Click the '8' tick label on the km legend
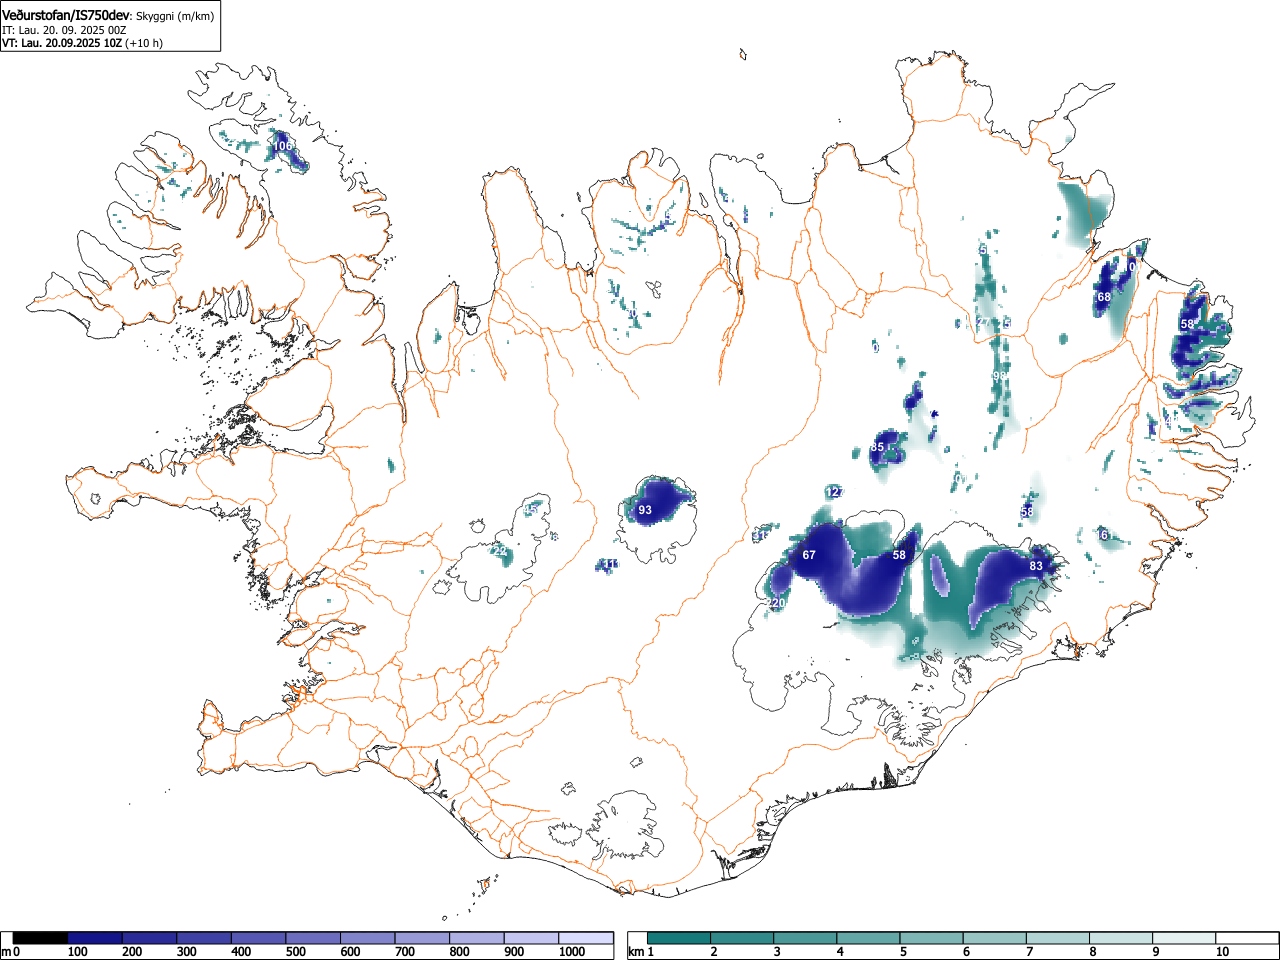 click(x=1092, y=952)
